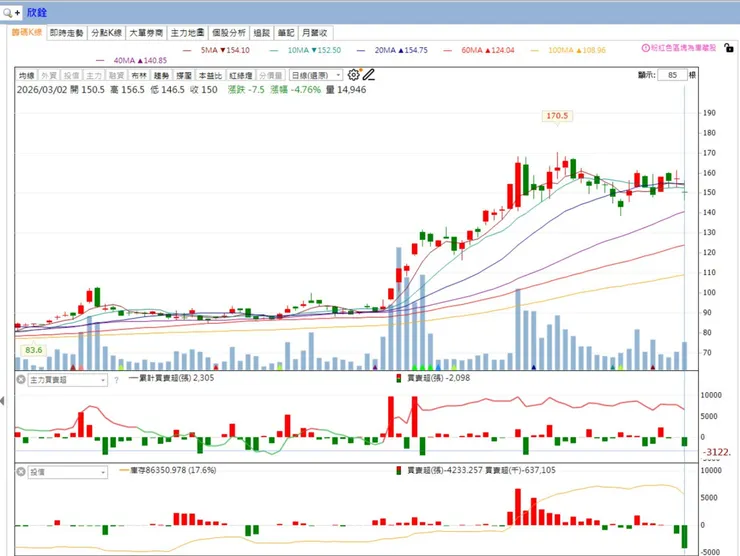Click the red-green legend icon beside 買賣超(張)-4233.257
The image size is (740, 556).
coord(399,471)
